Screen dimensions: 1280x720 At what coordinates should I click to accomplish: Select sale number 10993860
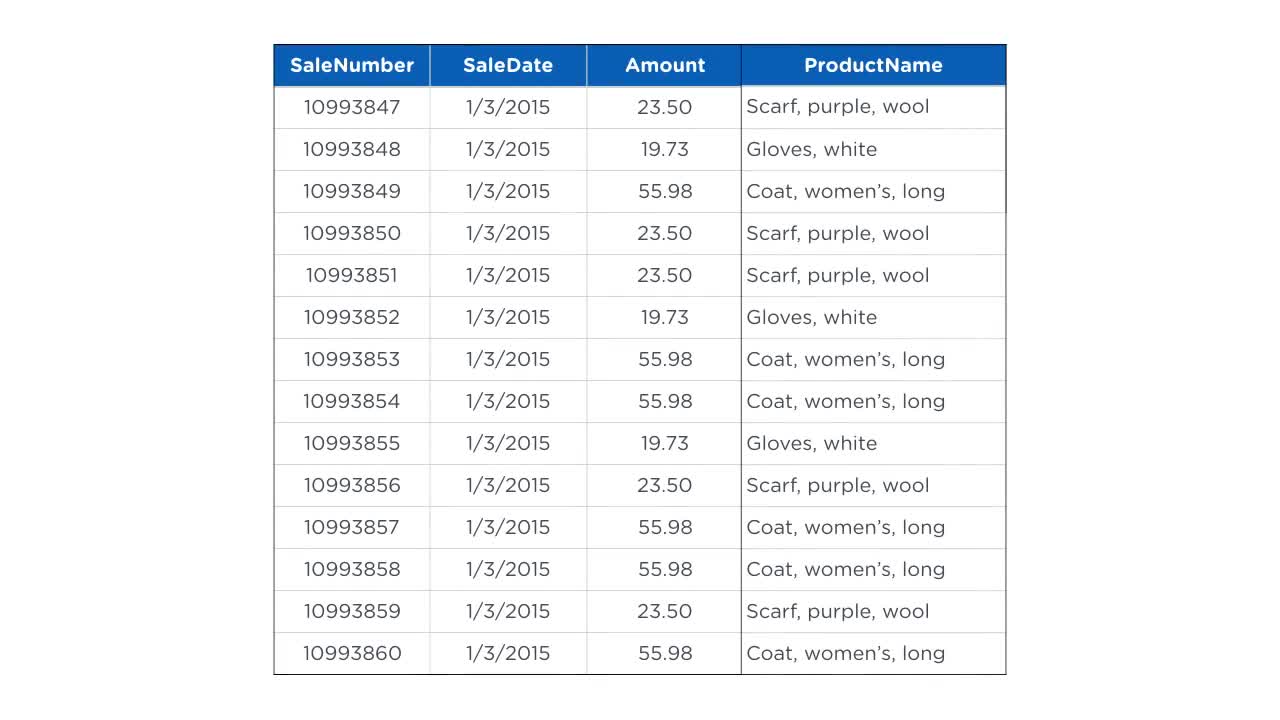(x=352, y=653)
